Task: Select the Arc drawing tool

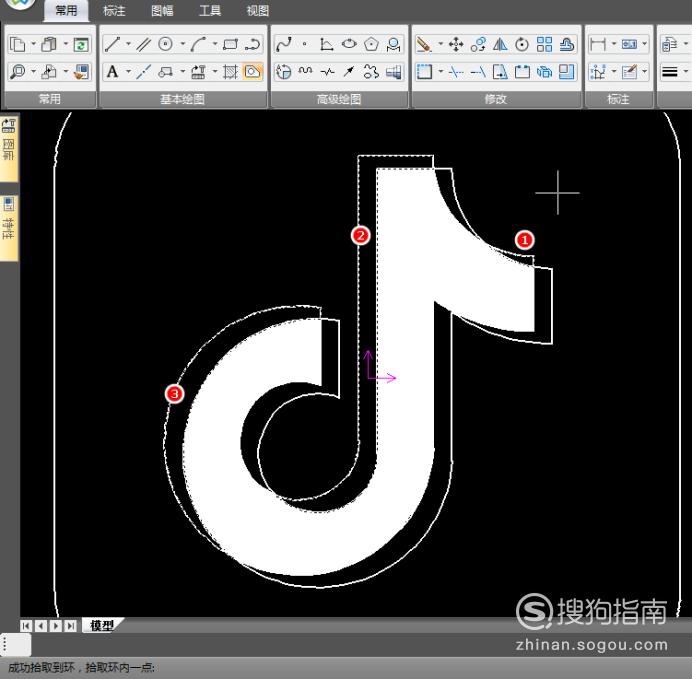Action: 199,45
